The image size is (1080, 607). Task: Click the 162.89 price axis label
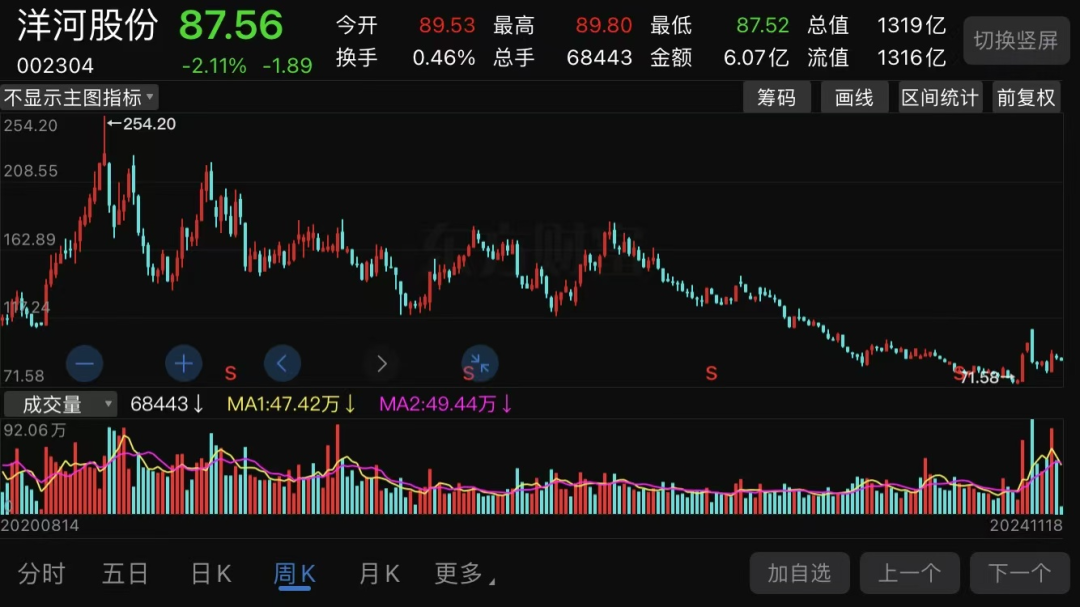30,240
